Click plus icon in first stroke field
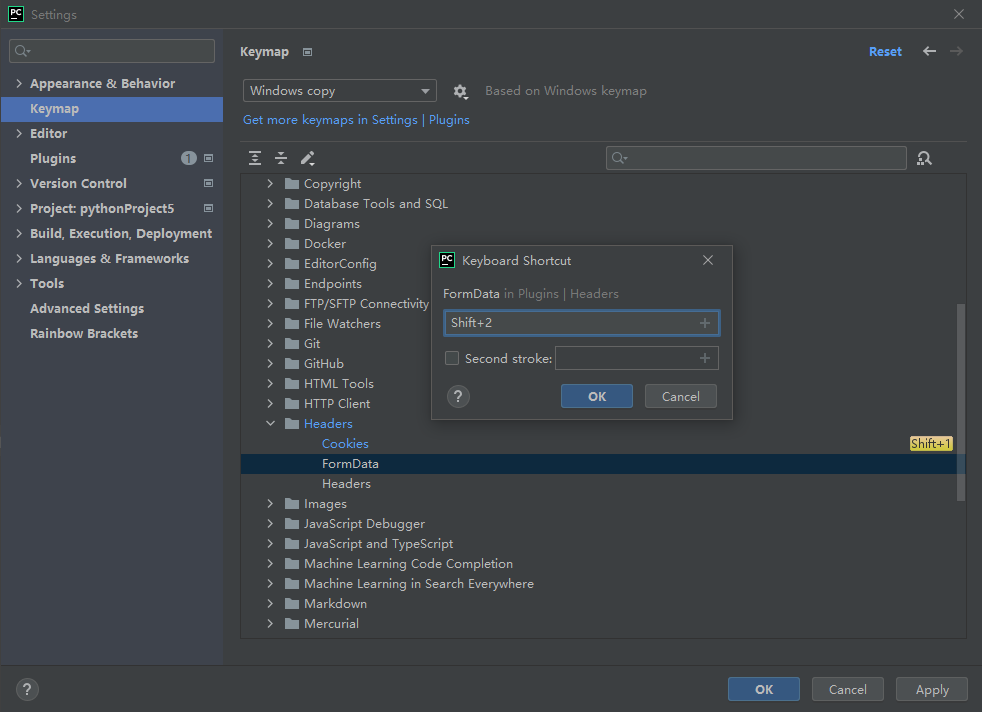The width and height of the screenshot is (982, 712). pyautogui.click(x=705, y=323)
